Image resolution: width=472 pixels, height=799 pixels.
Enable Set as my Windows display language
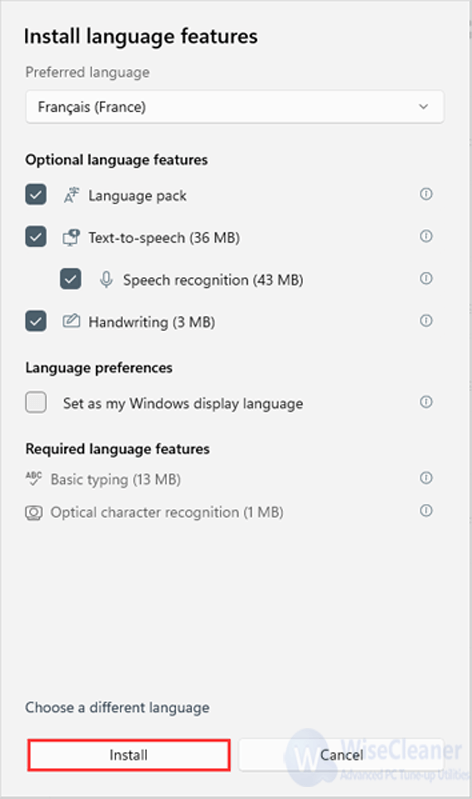tap(36, 403)
